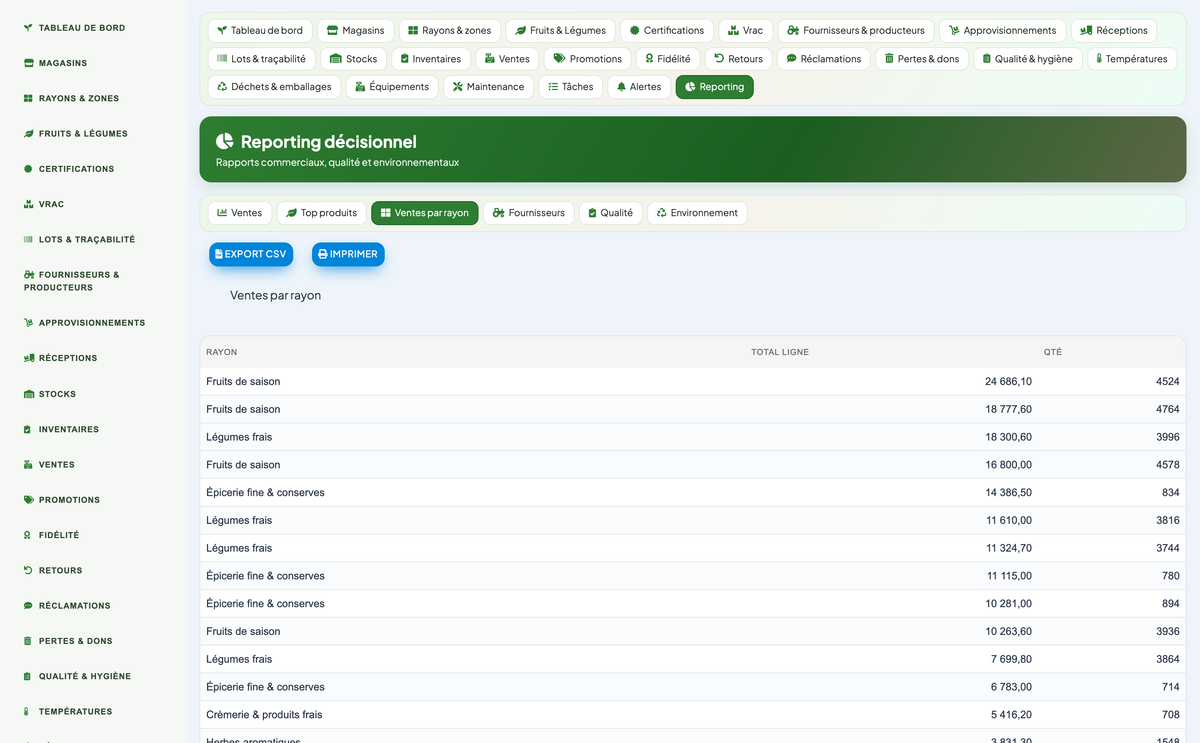Click the file icon on Export CSV button

click(219, 255)
